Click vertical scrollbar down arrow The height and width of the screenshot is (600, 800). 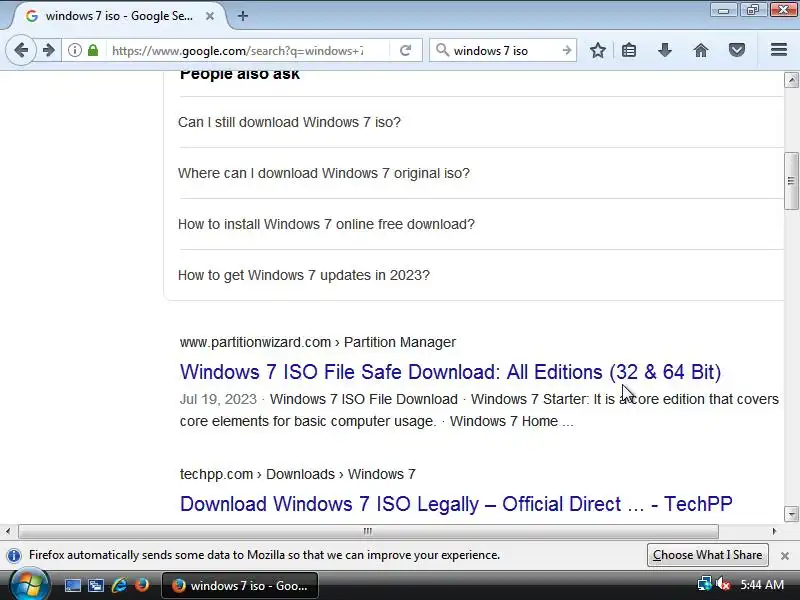[791, 514]
